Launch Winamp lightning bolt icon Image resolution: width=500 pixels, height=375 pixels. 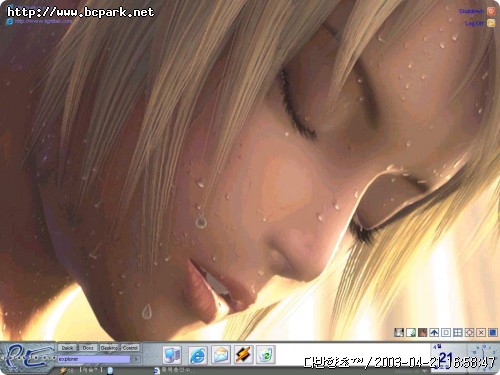tap(243, 355)
